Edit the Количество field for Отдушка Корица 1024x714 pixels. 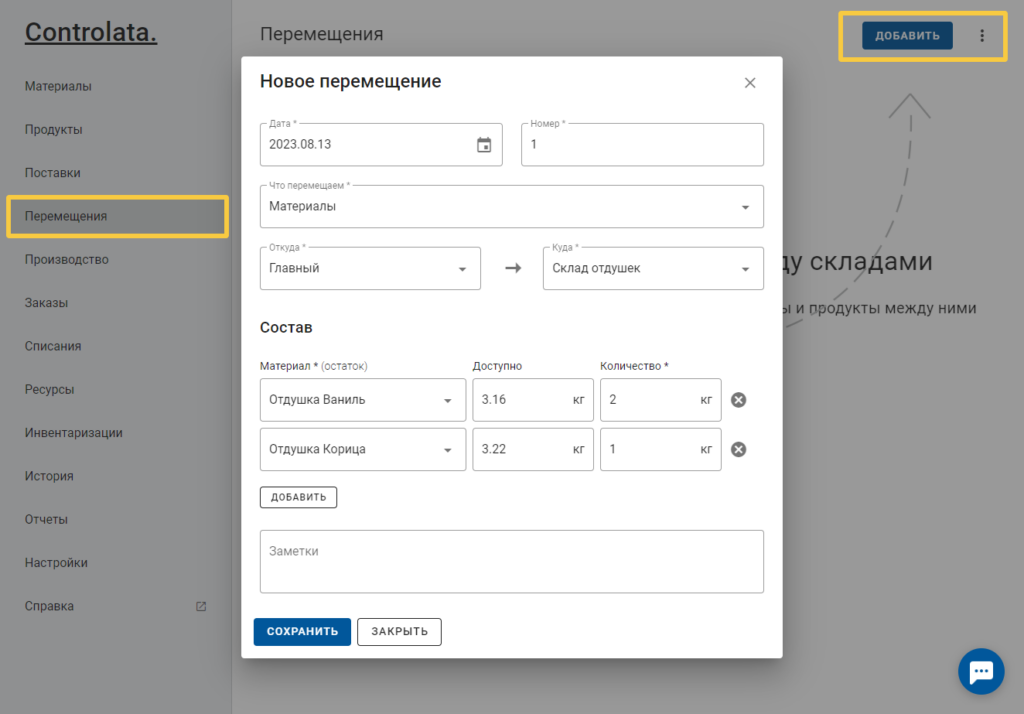[x=660, y=449]
